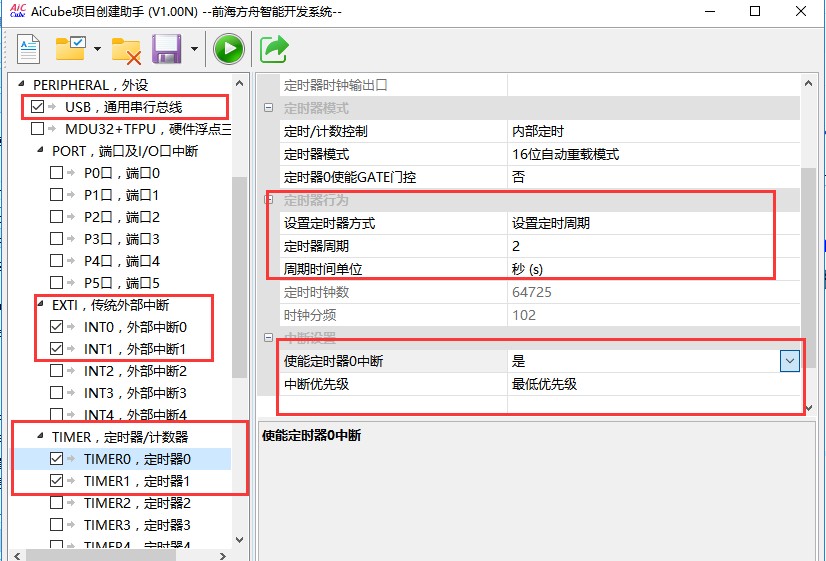The image size is (826, 561).
Task: Enable the INT3 外部中断3 checkbox
Action: [56, 393]
